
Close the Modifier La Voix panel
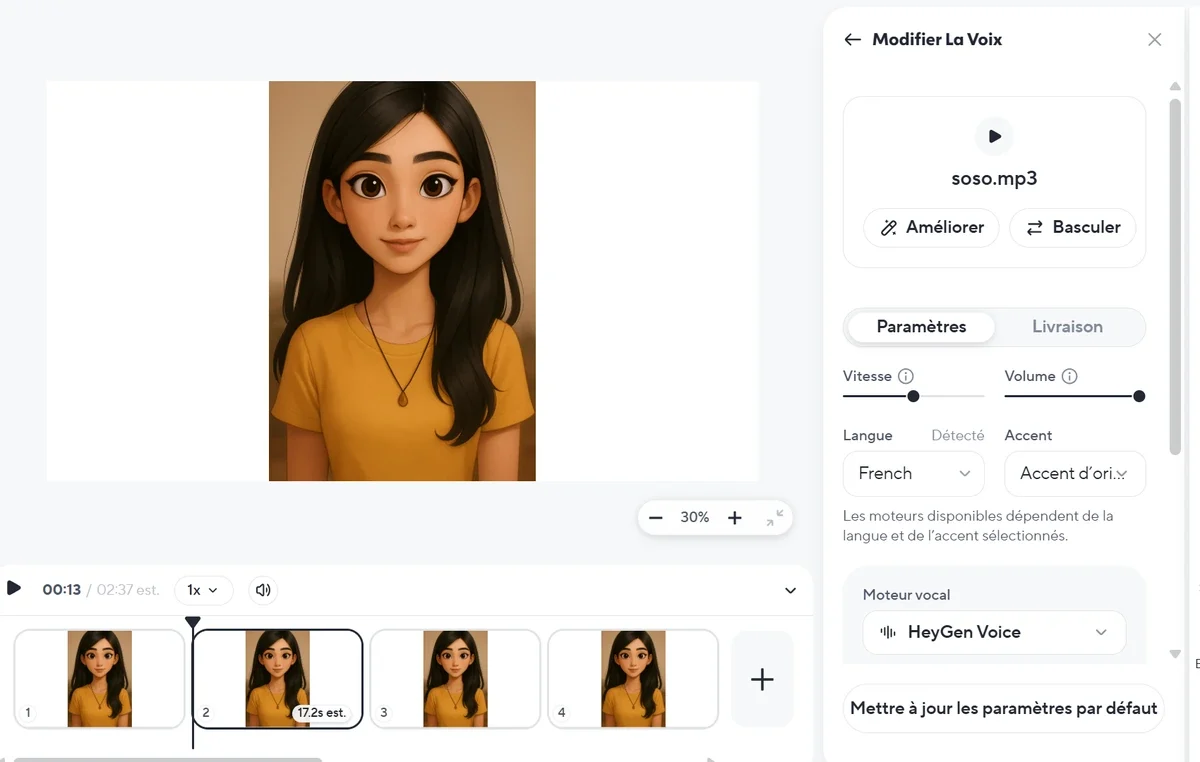[1155, 40]
